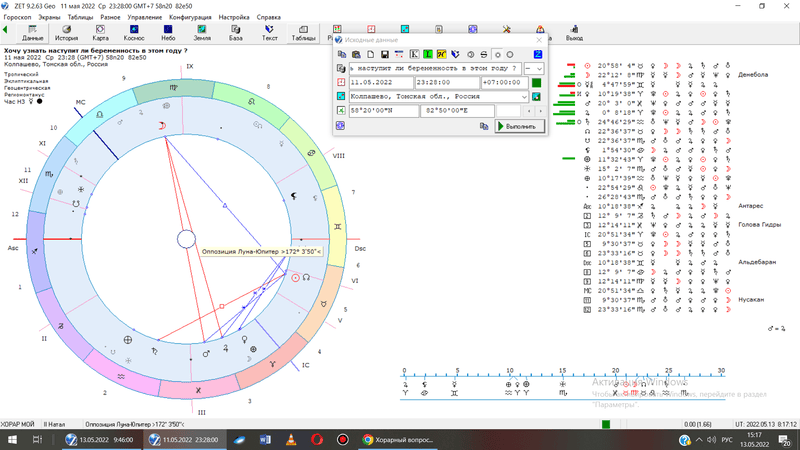The image size is (800, 450).
Task: Click the Таблицы toolbar button
Action: click(x=303, y=32)
